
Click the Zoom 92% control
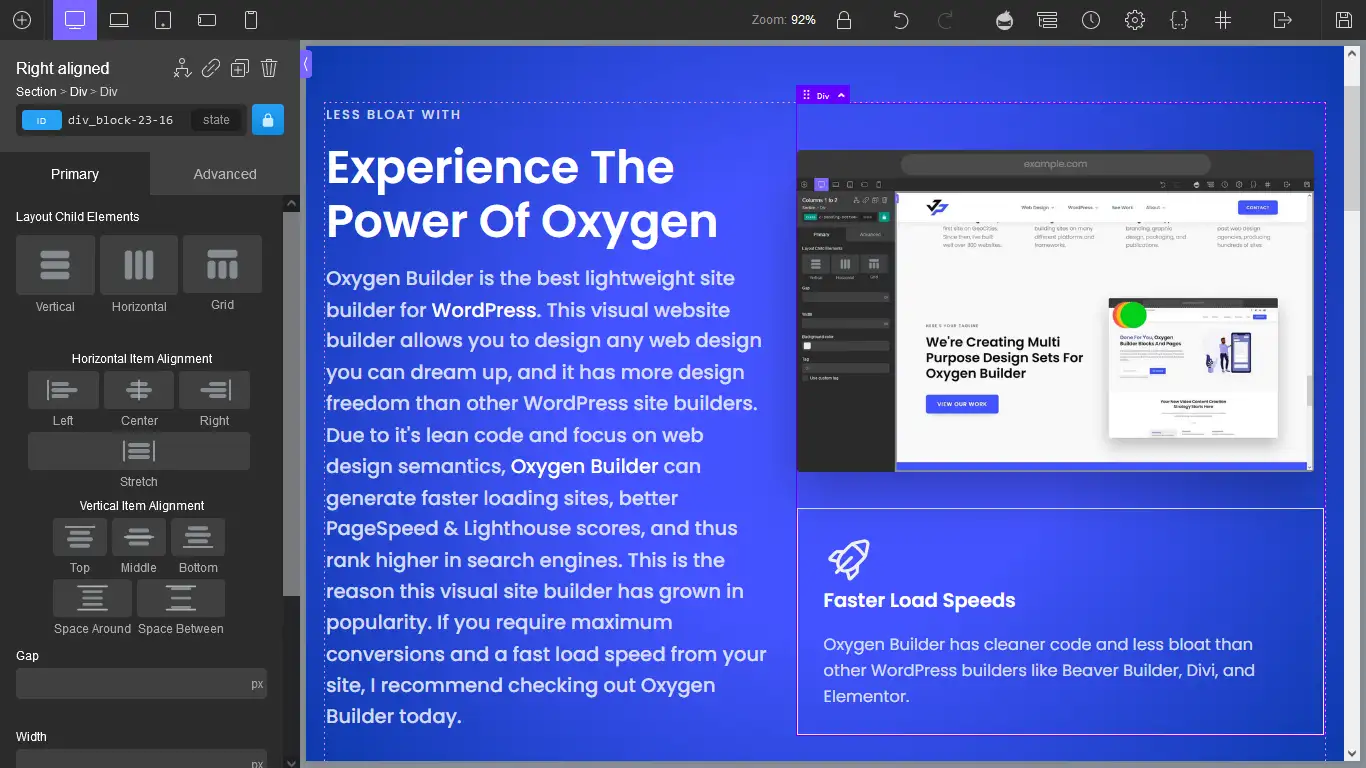784,18
